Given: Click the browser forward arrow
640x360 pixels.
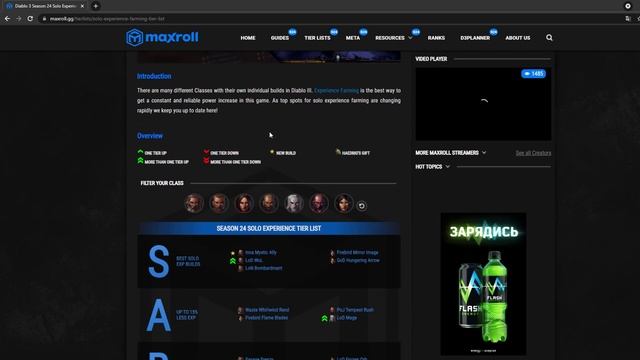Looking at the screenshot, I should click(19, 18).
